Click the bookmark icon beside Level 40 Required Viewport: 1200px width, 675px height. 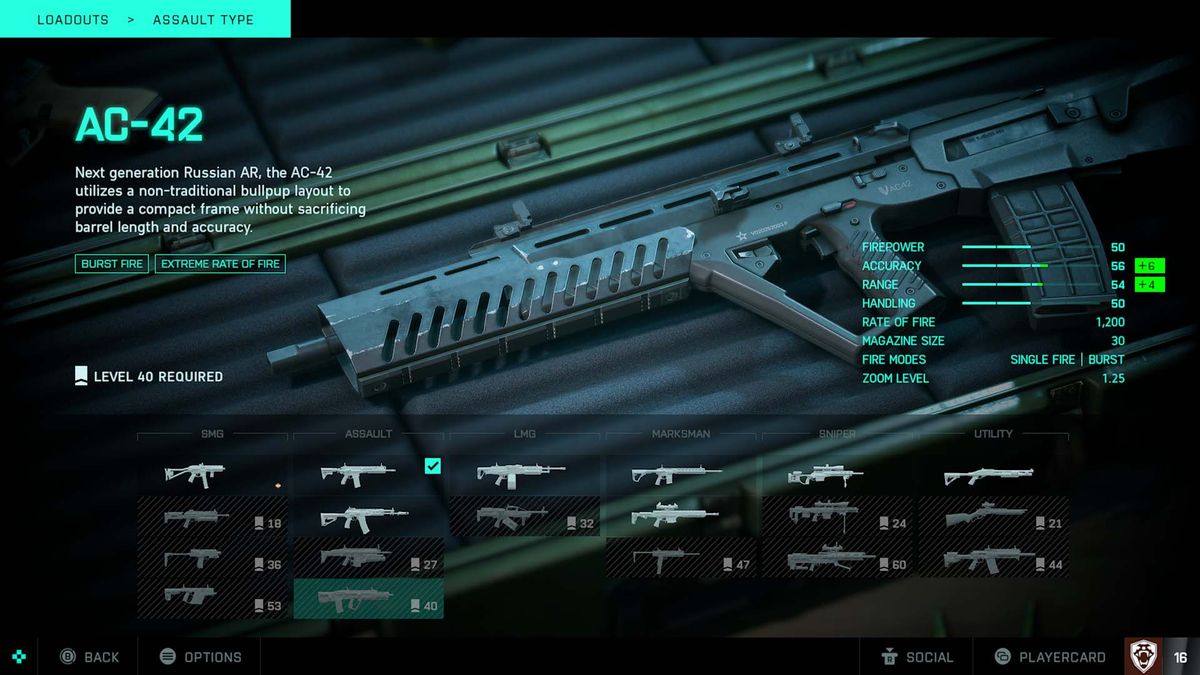pyautogui.click(x=81, y=376)
